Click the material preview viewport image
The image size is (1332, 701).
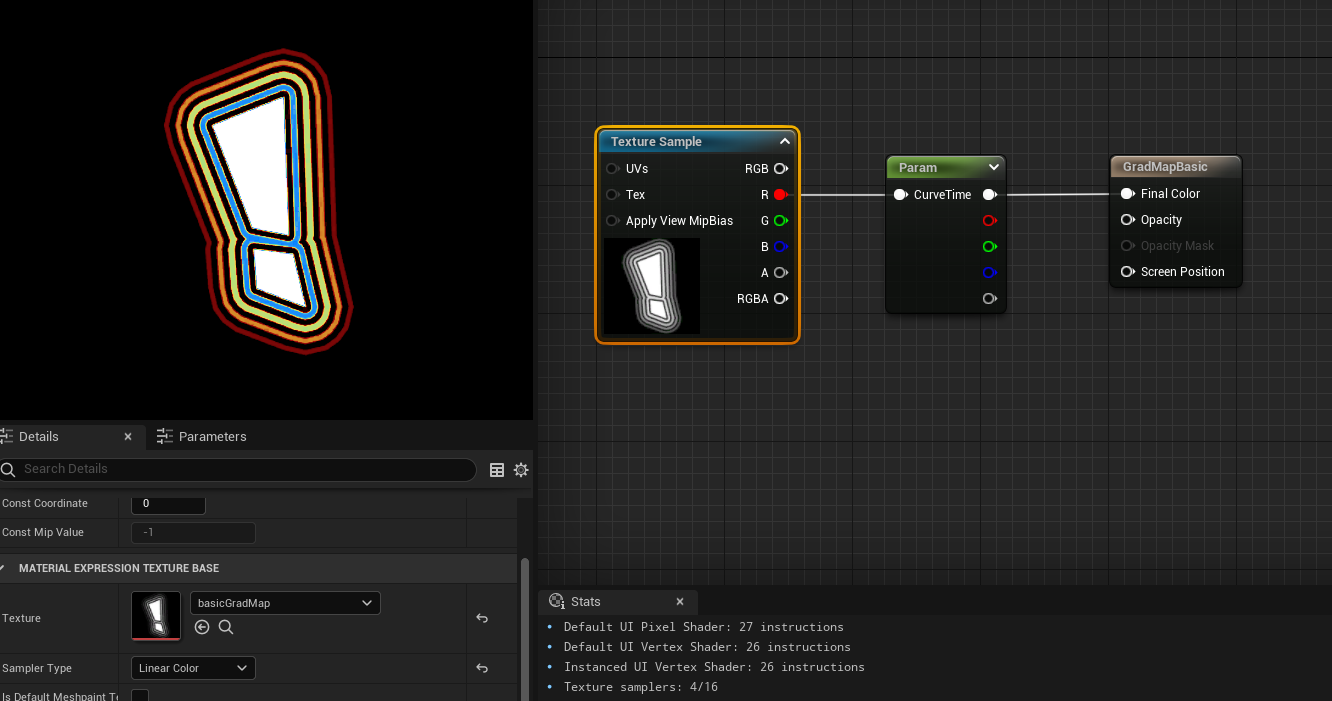[266, 210]
